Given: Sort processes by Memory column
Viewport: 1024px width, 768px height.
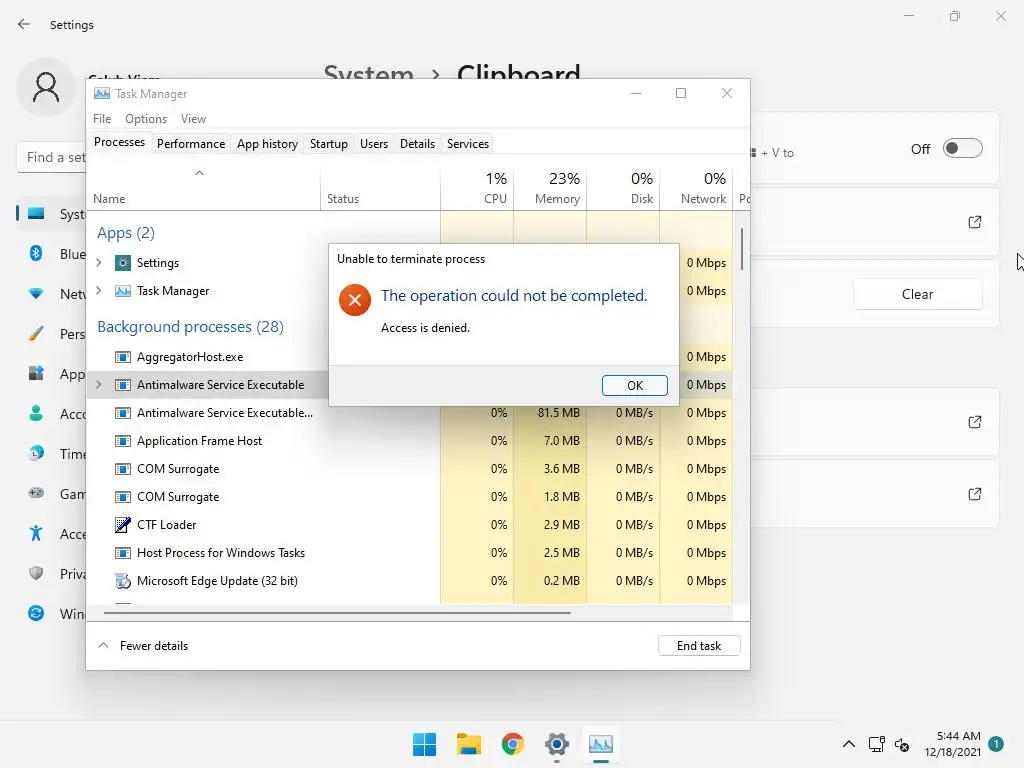Looking at the screenshot, I should [551, 188].
